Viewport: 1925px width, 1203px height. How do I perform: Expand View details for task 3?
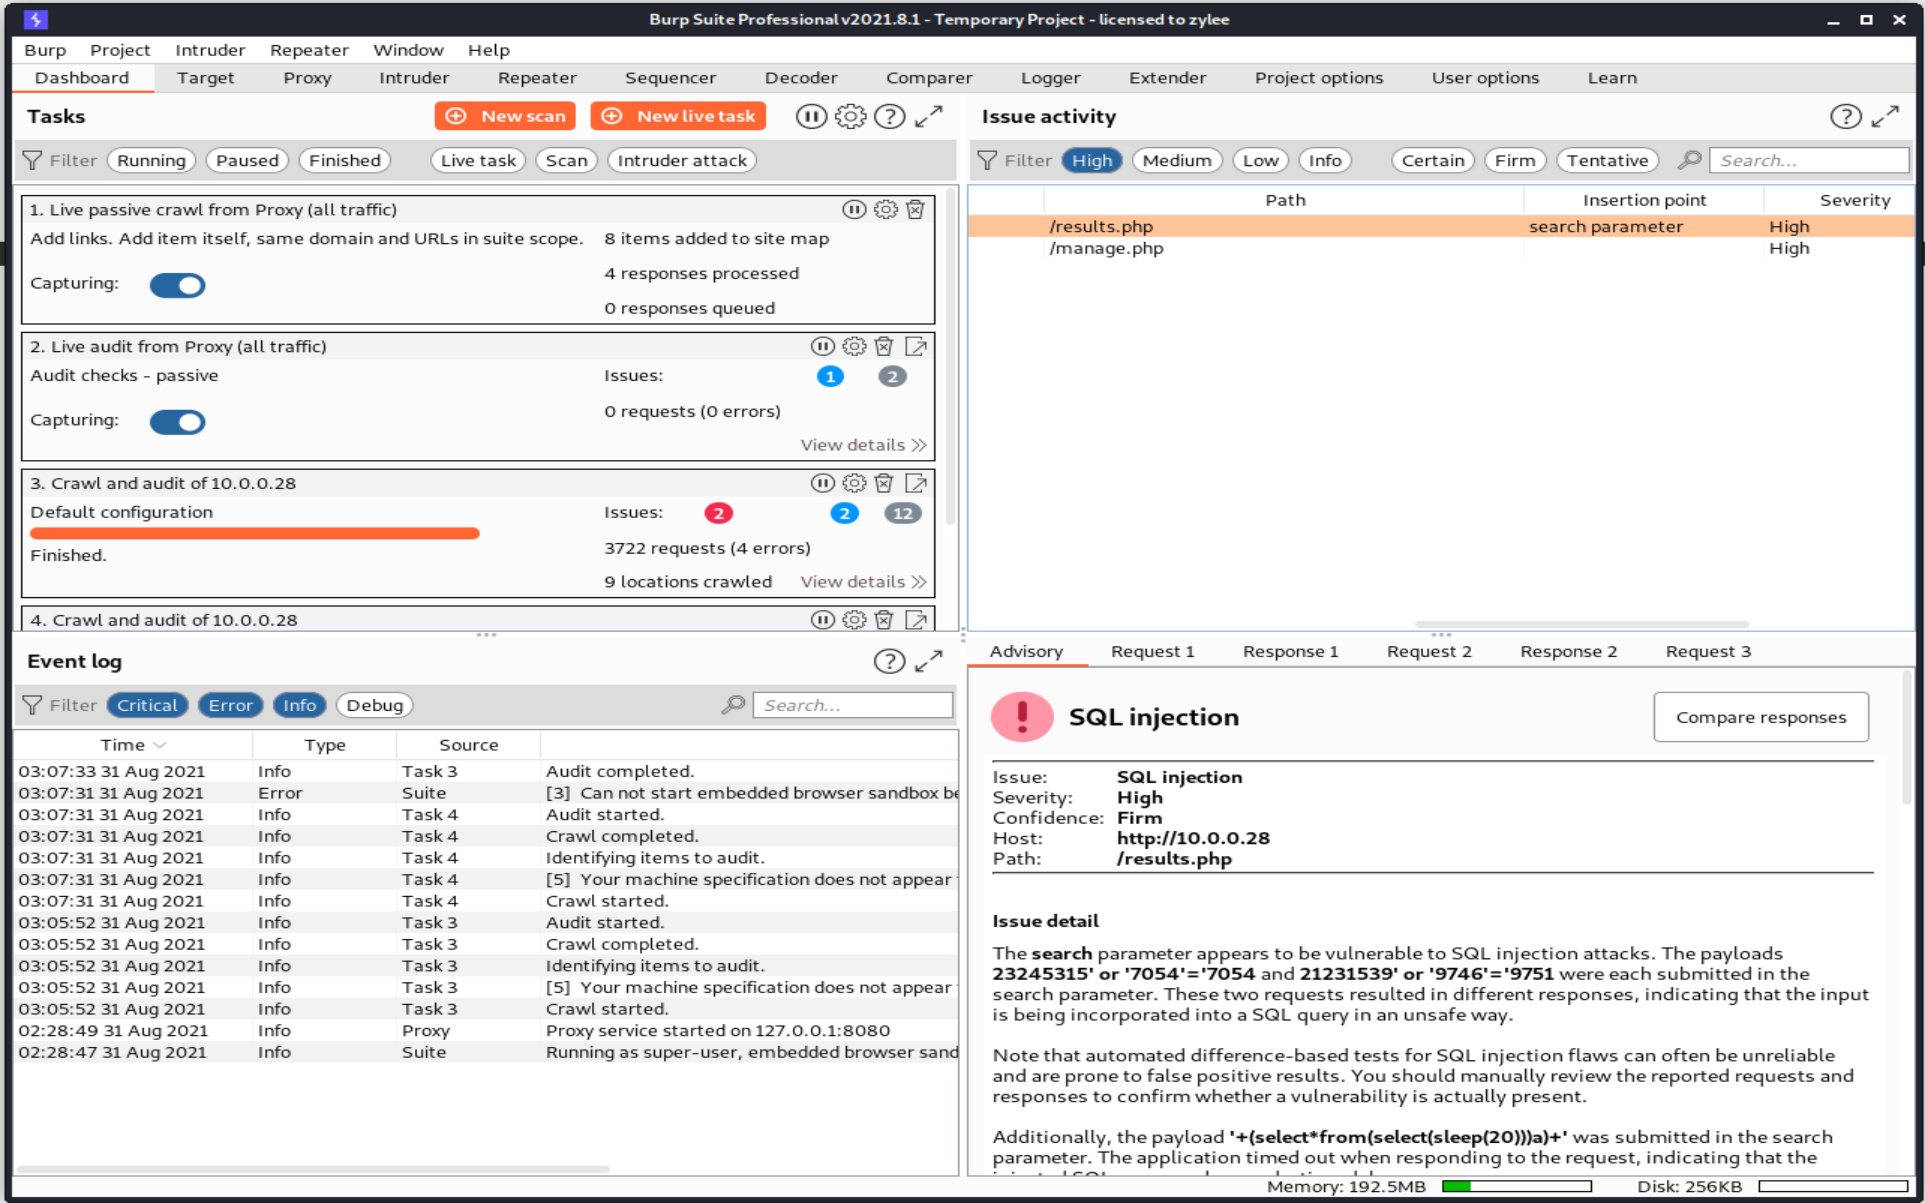coord(862,582)
